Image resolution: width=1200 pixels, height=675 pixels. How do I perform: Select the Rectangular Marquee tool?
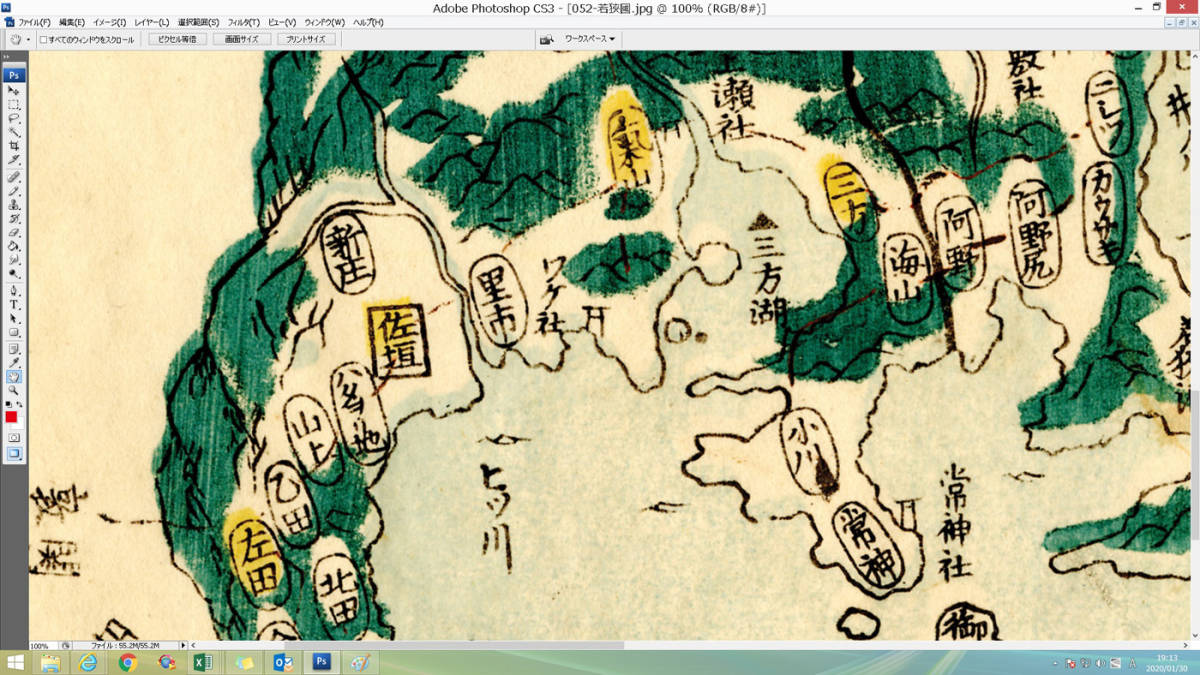[x=14, y=104]
